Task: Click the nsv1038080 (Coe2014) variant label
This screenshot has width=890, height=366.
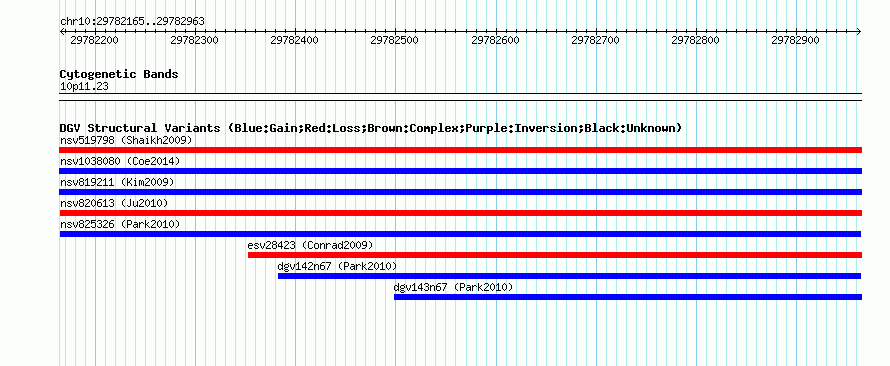Action: point(120,161)
